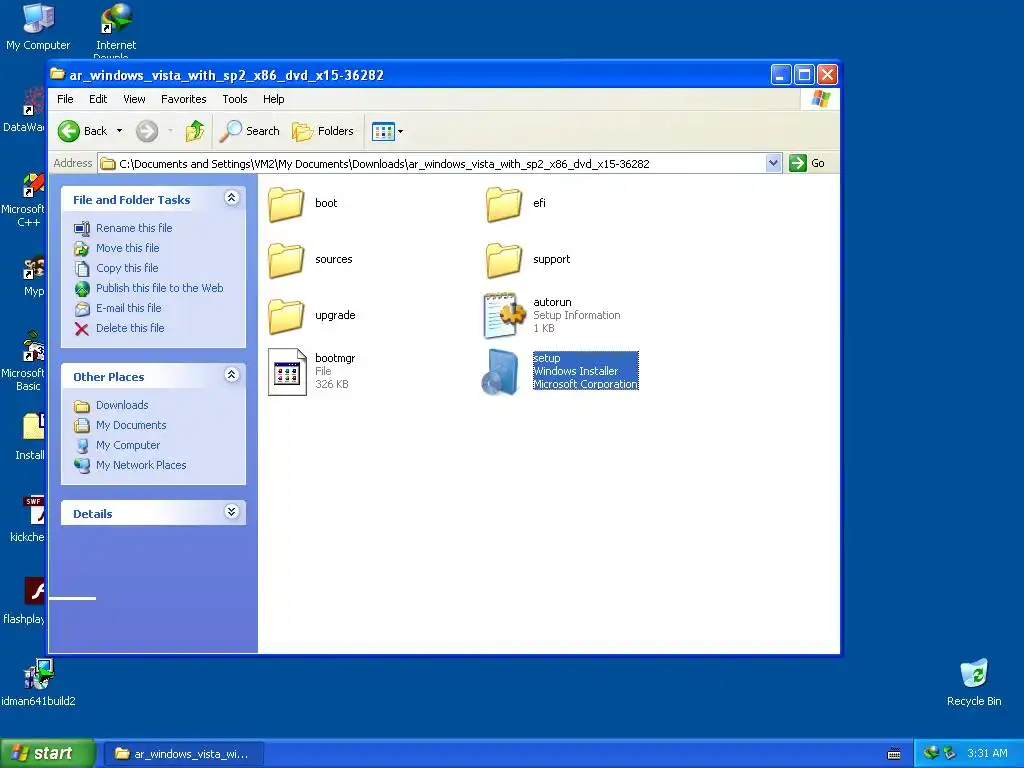Select the kickche SWF desktop icon

[27, 519]
